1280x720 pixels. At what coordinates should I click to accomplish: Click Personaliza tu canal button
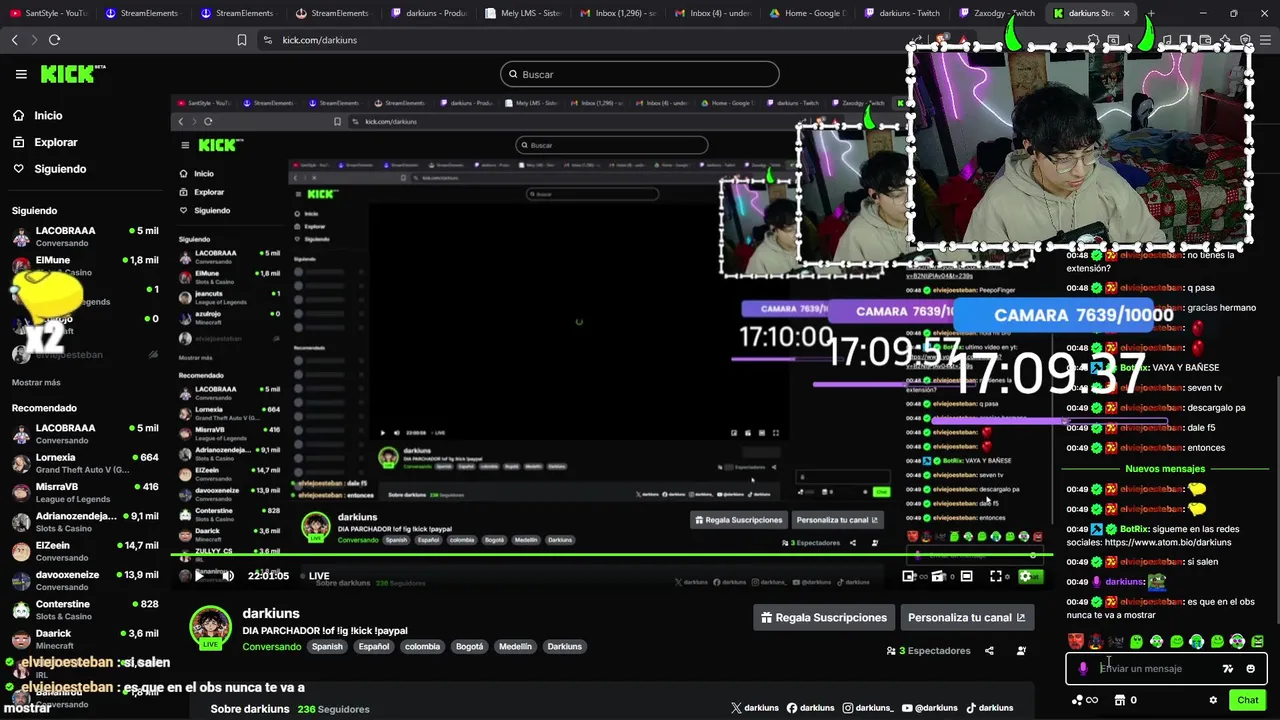(x=966, y=618)
